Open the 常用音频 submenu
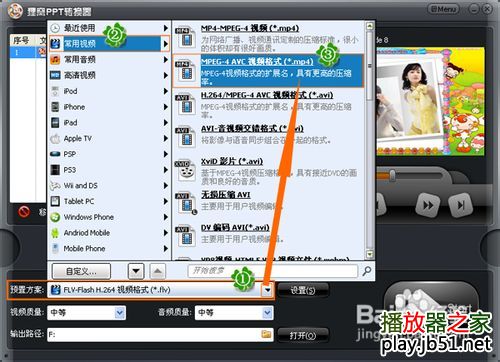500x362 pixels. click(x=109, y=59)
